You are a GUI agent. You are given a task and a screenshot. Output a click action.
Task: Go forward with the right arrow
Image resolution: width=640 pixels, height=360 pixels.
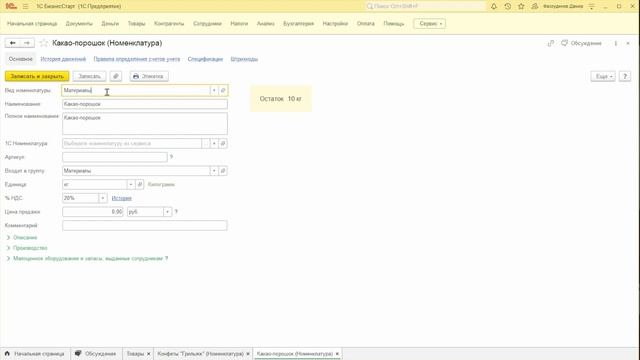tap(27, 43)
